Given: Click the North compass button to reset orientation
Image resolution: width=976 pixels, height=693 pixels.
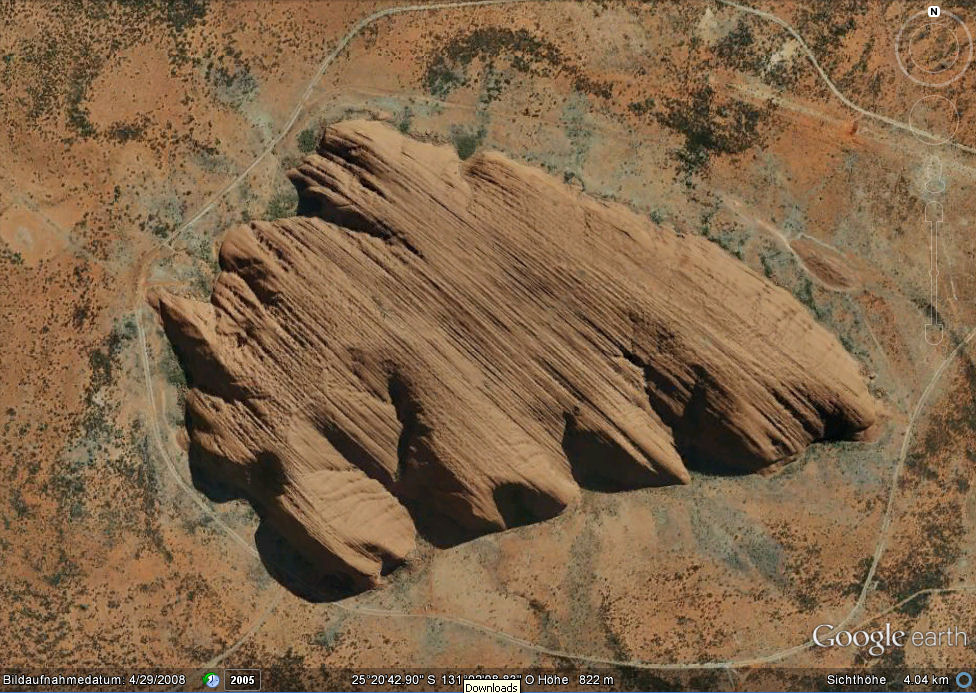Looking at the screenshot, I should coord(932,12).
